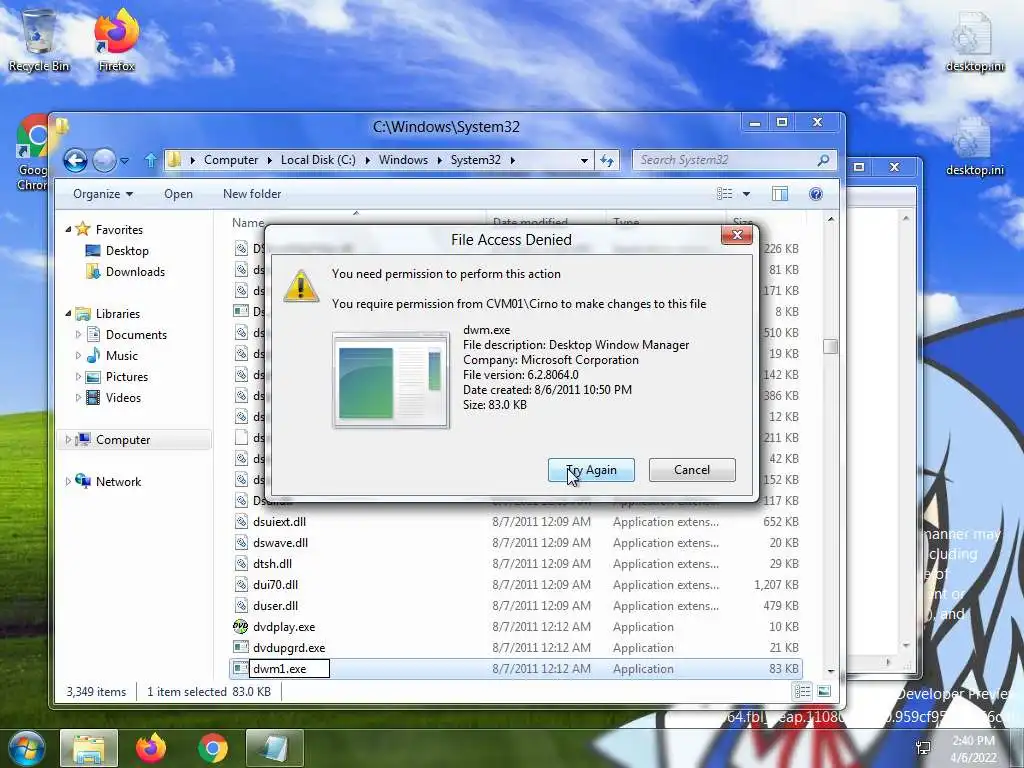The image size is (1024, 768).
Task: Open Firefox from the taskbar
Action: coord(151,748)
